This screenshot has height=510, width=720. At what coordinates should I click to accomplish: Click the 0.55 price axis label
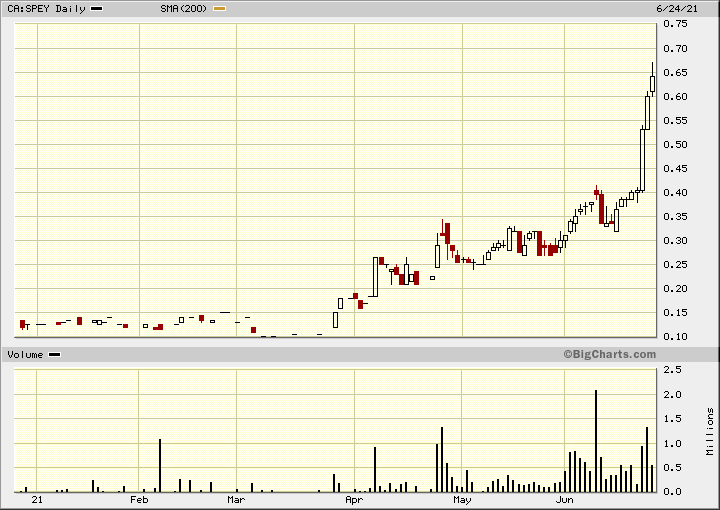coord(675,120)
